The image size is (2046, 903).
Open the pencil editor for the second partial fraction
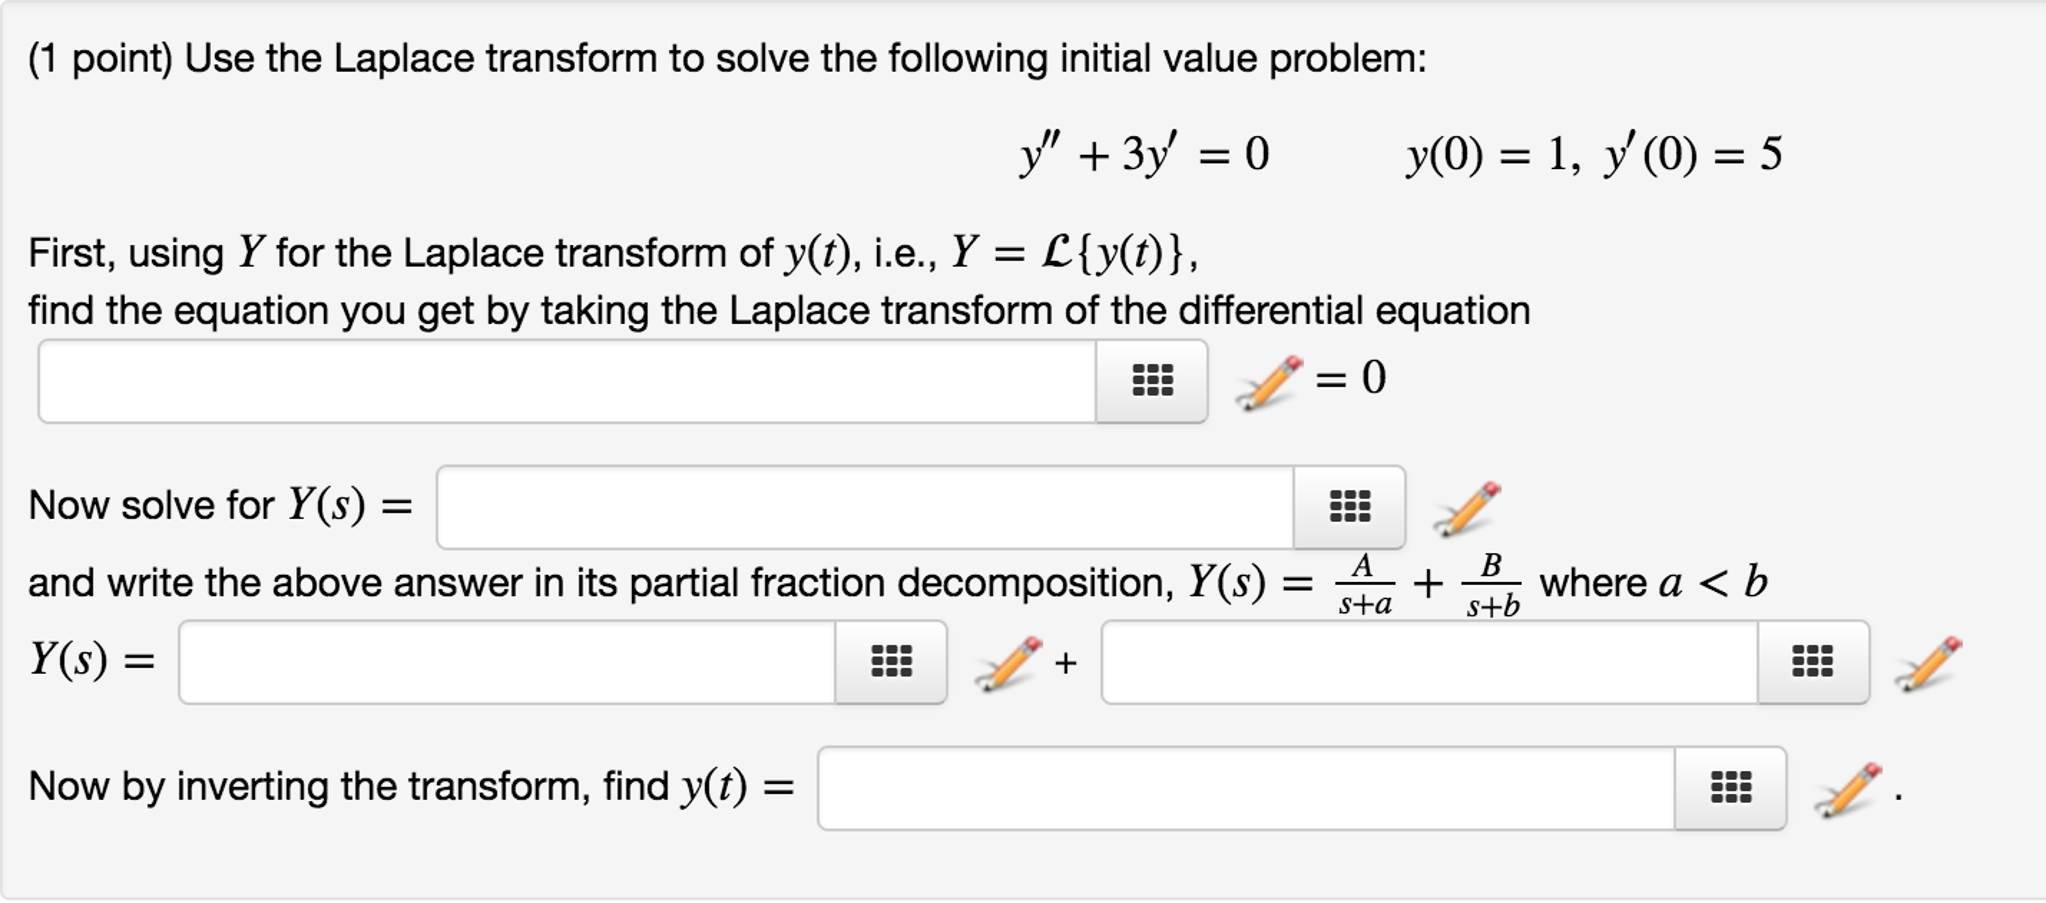point(1928,661)
